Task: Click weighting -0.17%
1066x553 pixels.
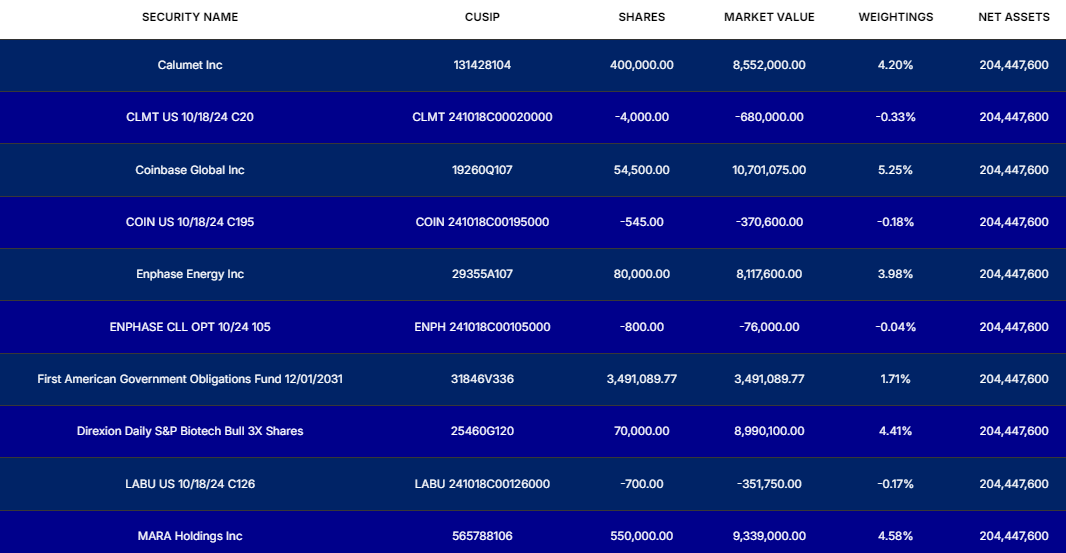Action: [895, 484]
